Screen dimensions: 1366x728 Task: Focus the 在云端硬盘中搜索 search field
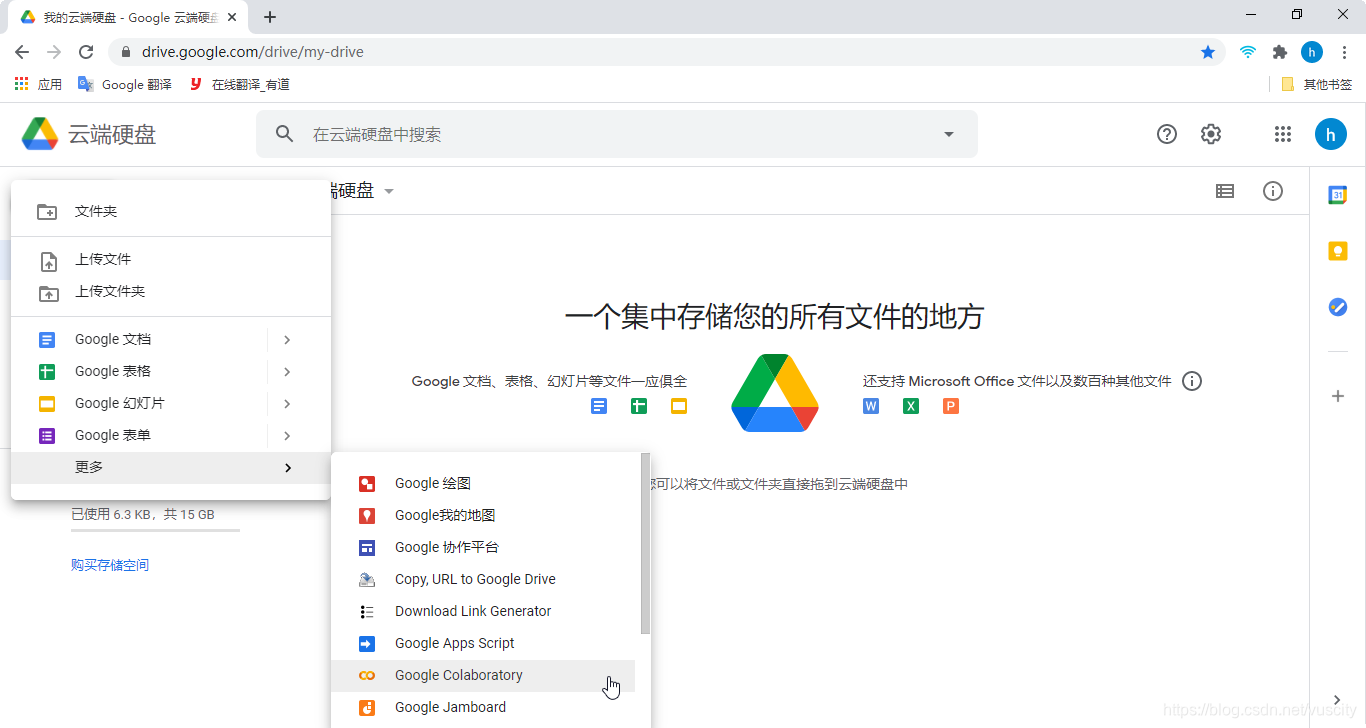tap(617, 134)
